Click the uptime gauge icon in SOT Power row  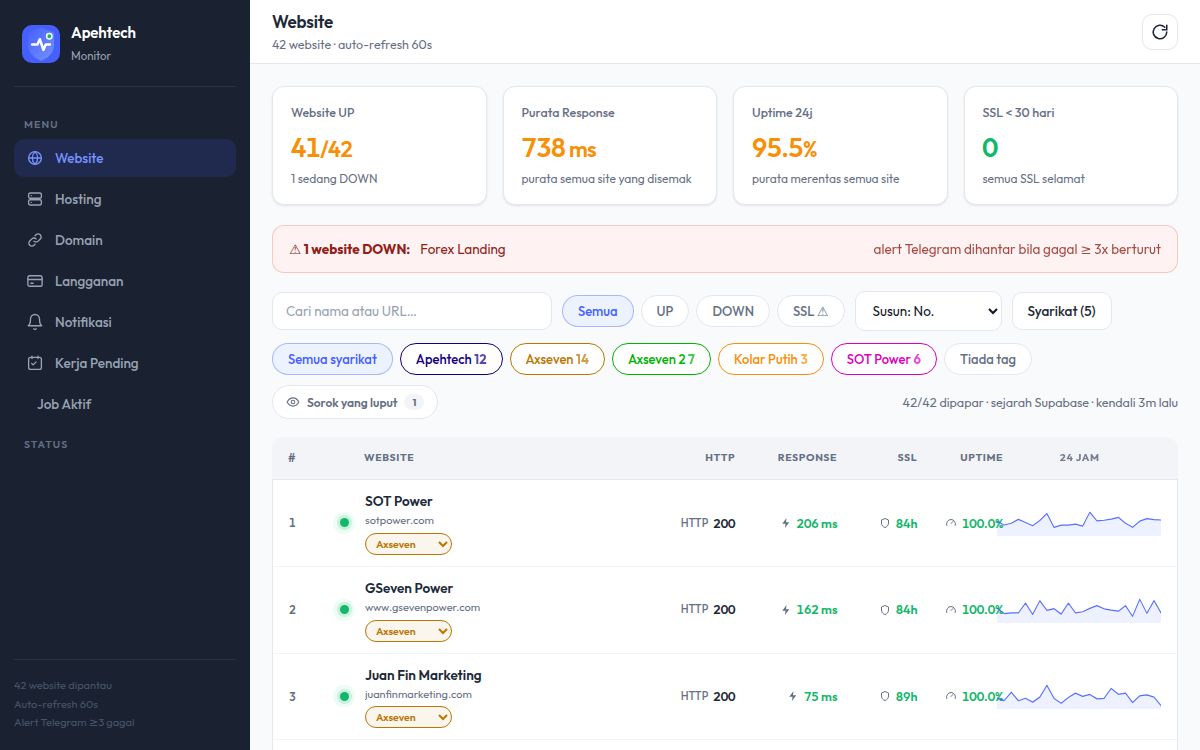point(951,523)
